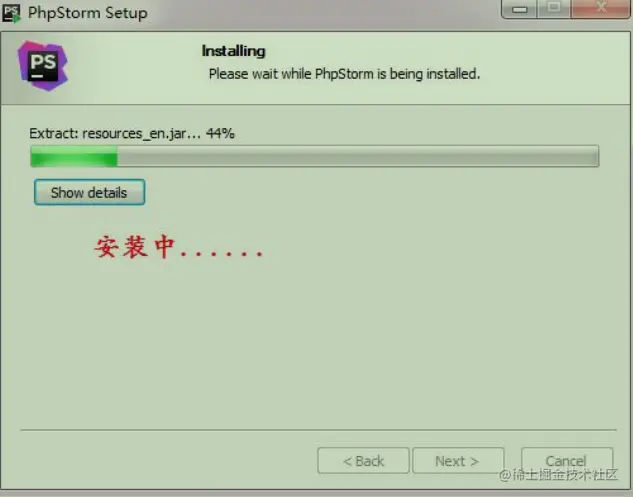633x497 pixels.
Task: Click the separator line above navigation buttons
Action: (318, 430)
